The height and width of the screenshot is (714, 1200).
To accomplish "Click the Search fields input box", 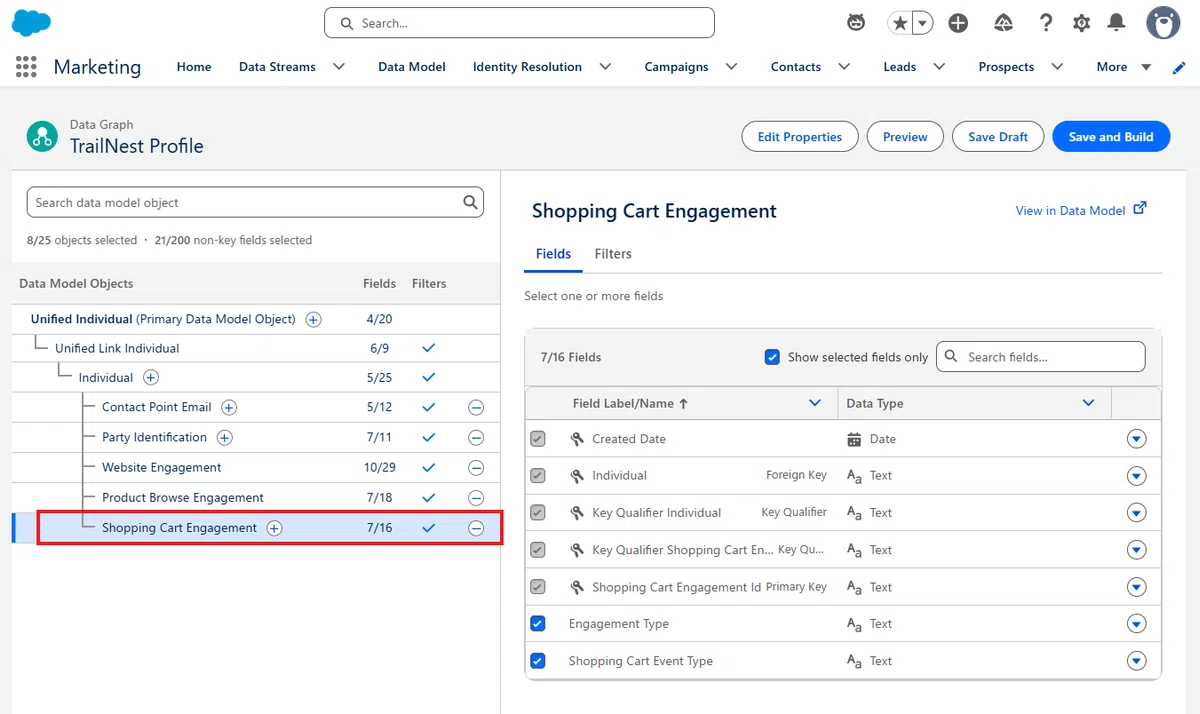I will 1041,357.
